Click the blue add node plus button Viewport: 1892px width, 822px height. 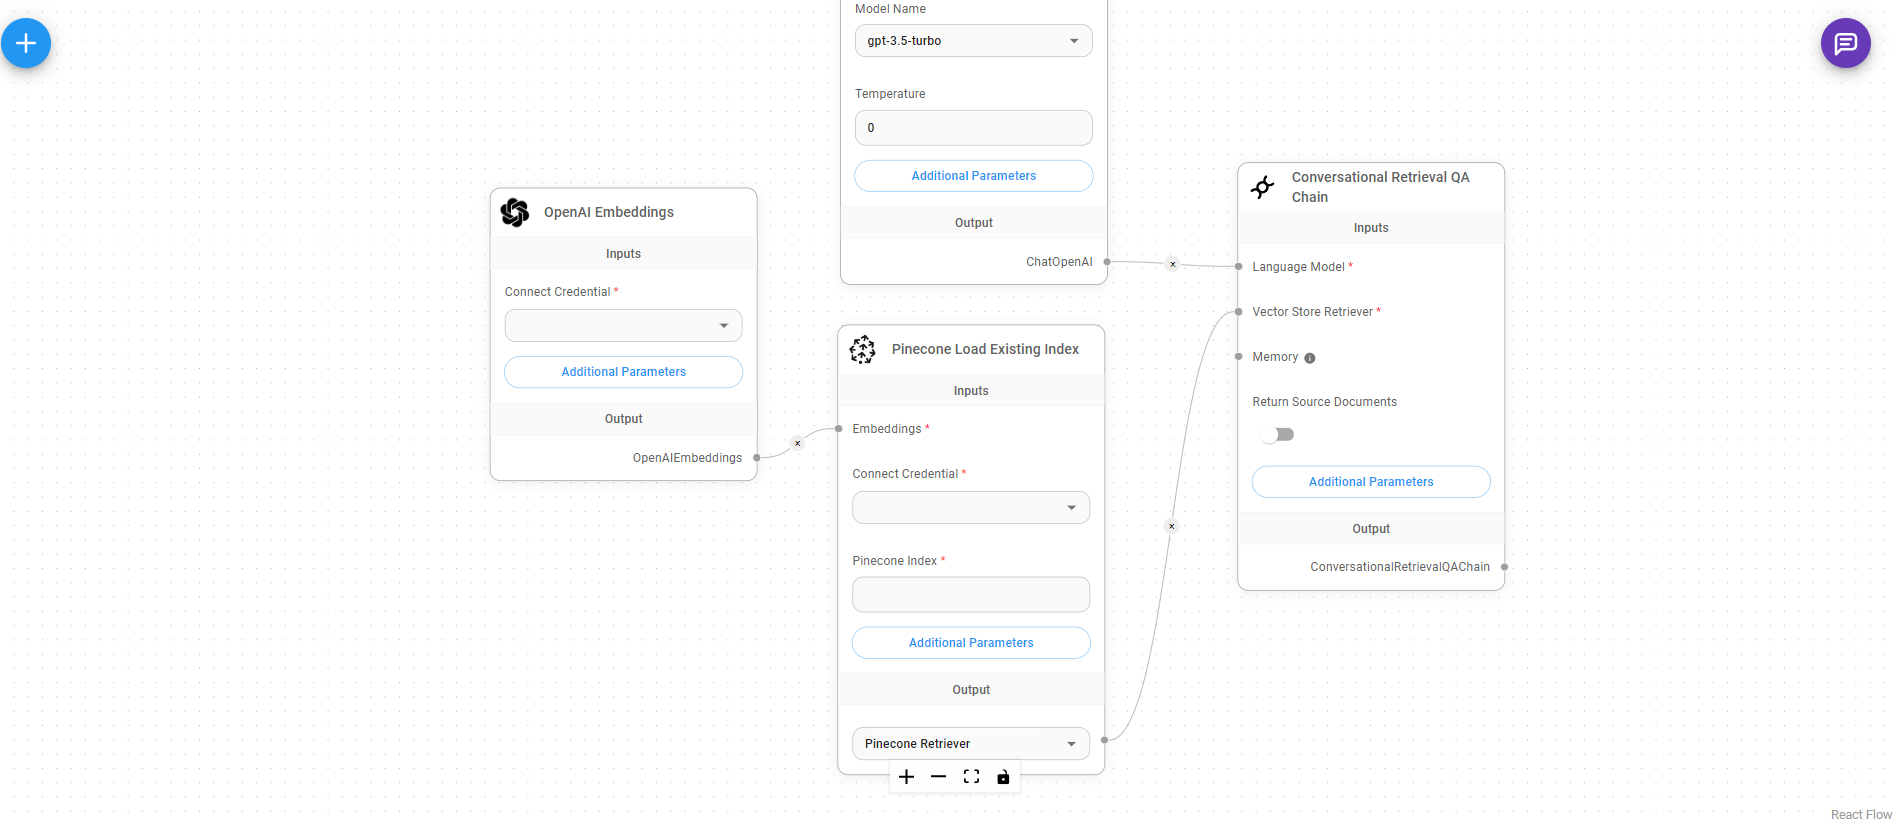tap(26, 43)
